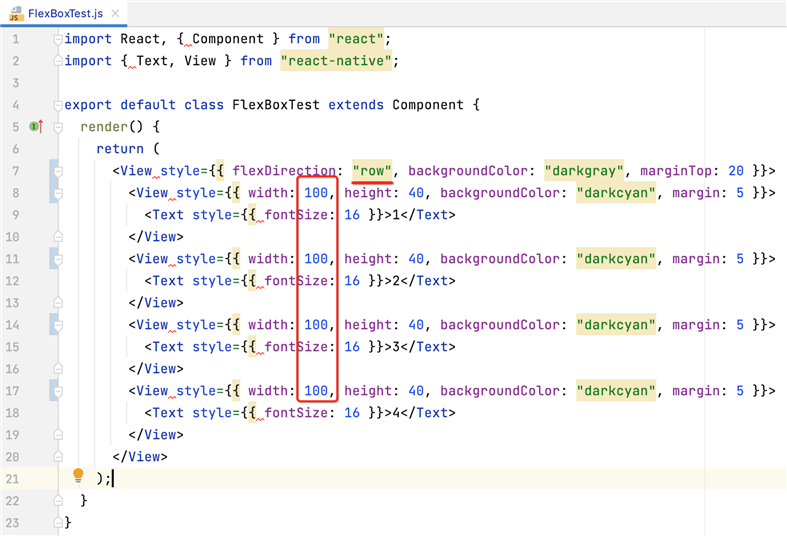Image resolution: width=787 pixels, height=536 pixels.
Task: Click width value 100 on line 17
Action: coord(316,390)
